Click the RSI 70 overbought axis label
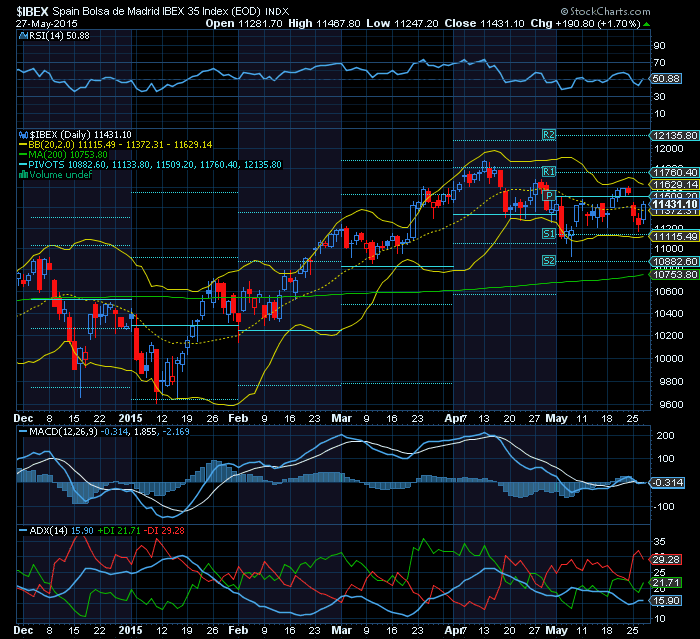 pyautogui.click(x=659, y=63)
